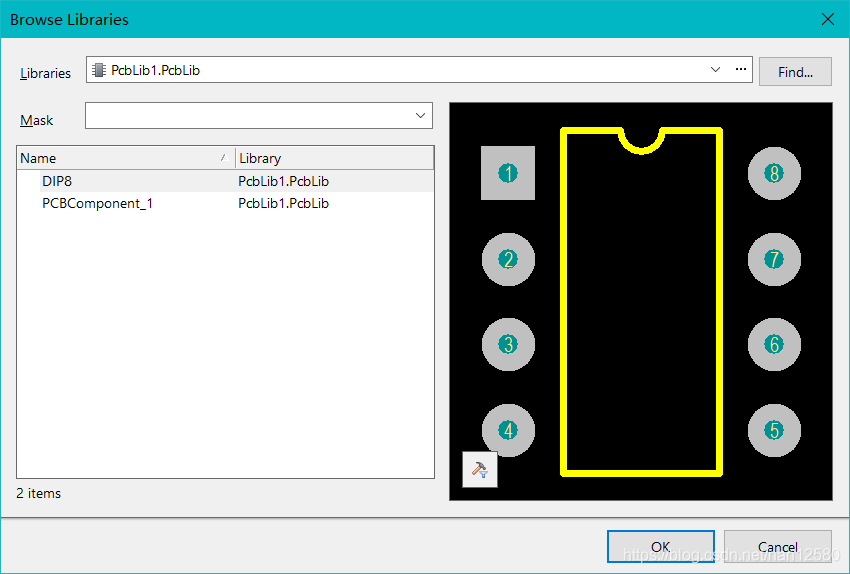Click the PcbLib1.PcbLib cell in DIP8 row

[284, 181]
